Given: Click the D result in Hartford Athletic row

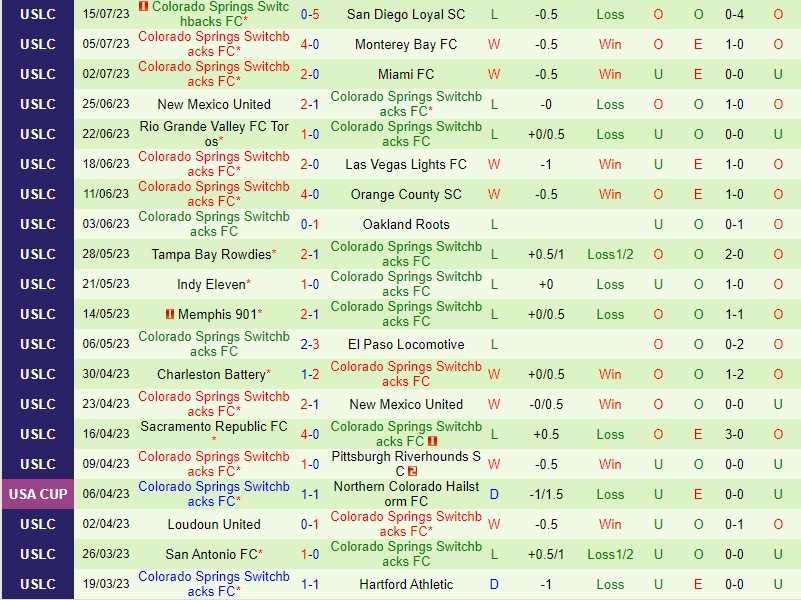Looking at the screenshot, I should tap(494, 584).
